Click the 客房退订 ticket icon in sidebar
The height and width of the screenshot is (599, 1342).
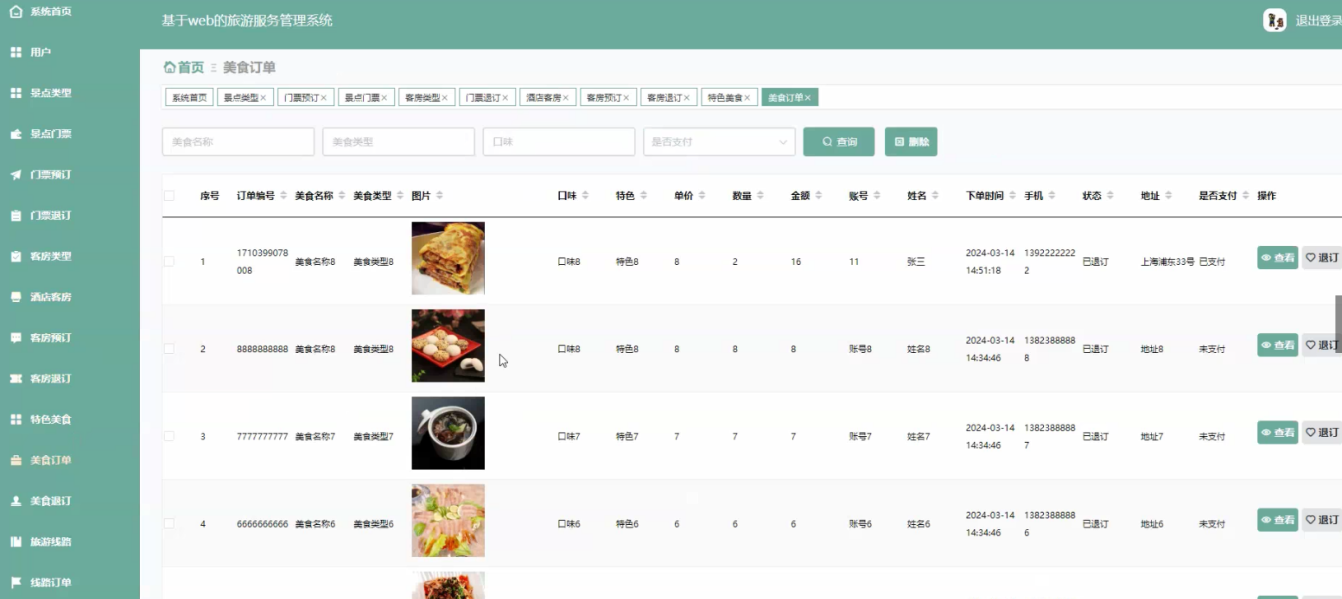point(16,379)
